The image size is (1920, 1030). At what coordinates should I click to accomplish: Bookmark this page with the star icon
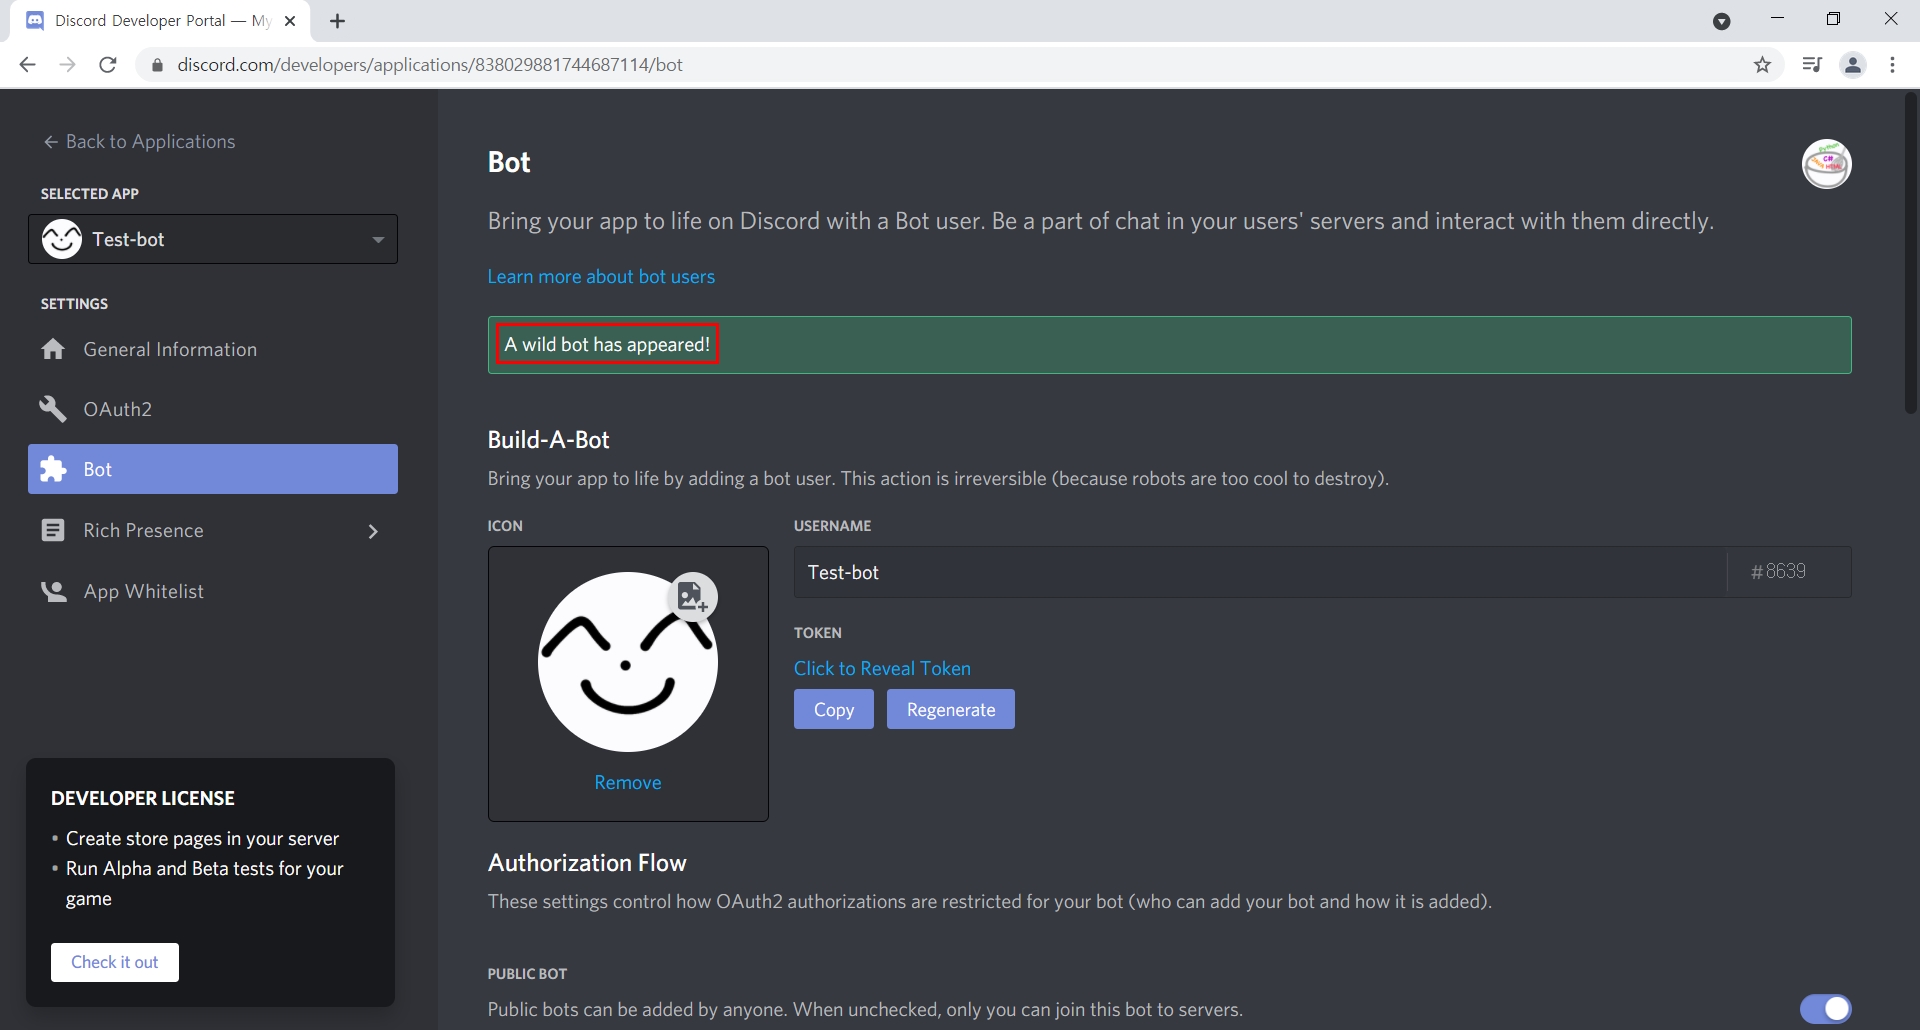1762,65
